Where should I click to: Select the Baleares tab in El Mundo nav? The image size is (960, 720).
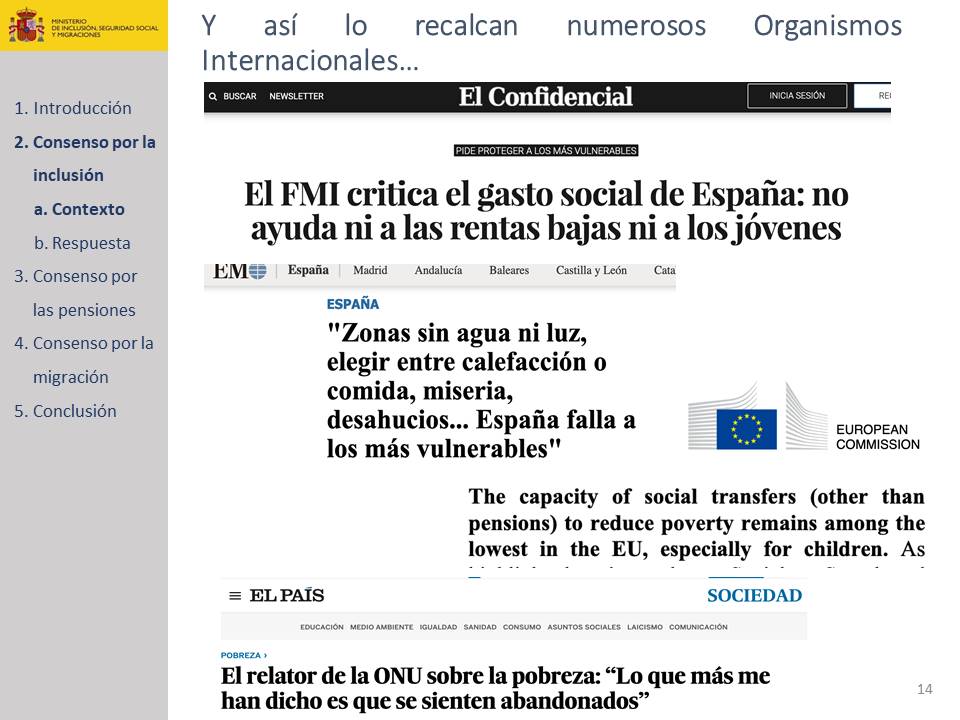[x=509, y=270]
